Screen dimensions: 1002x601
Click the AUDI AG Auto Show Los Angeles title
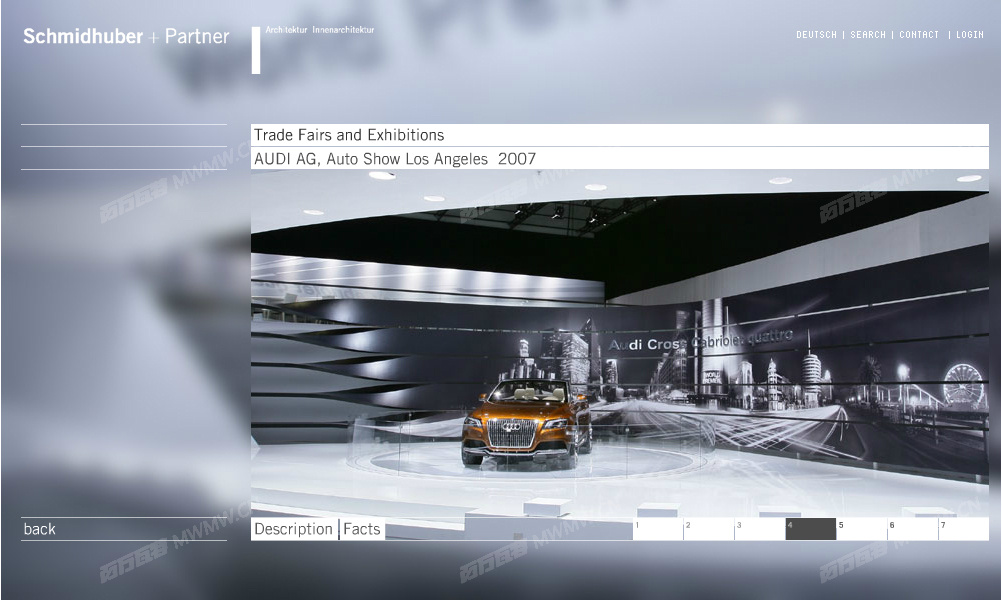point(395,159)
